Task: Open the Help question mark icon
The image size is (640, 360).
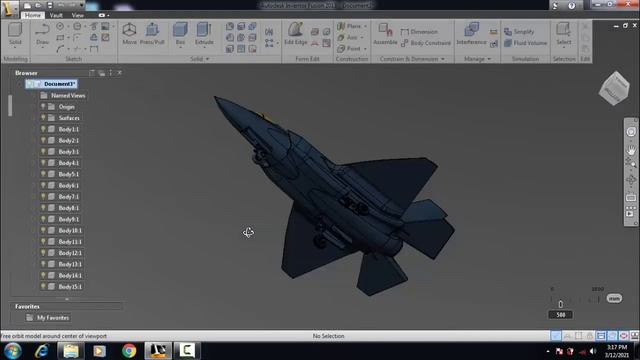Action: (x=571, y=6)
